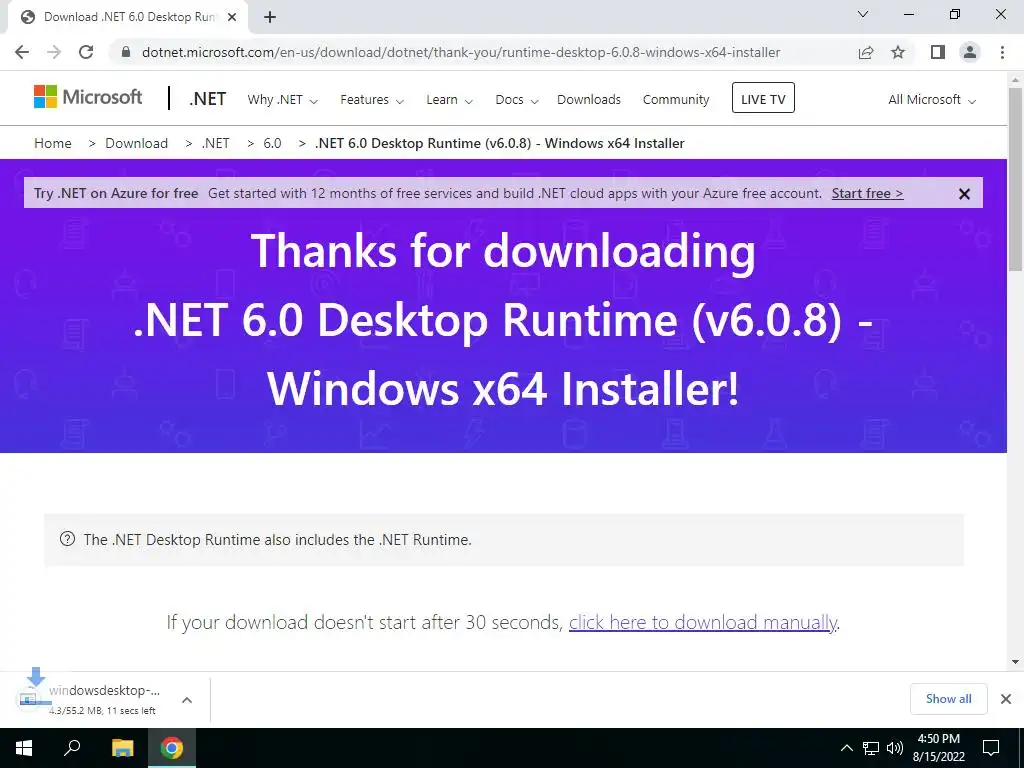The image size is (1024, 768).
Task: Click the share page icon
Action: (866, 52)
